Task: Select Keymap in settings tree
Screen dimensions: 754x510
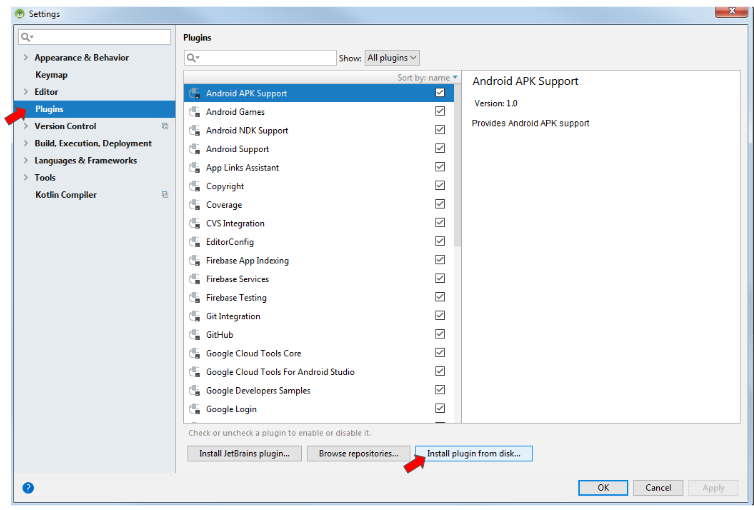Action: coord(51,75)
